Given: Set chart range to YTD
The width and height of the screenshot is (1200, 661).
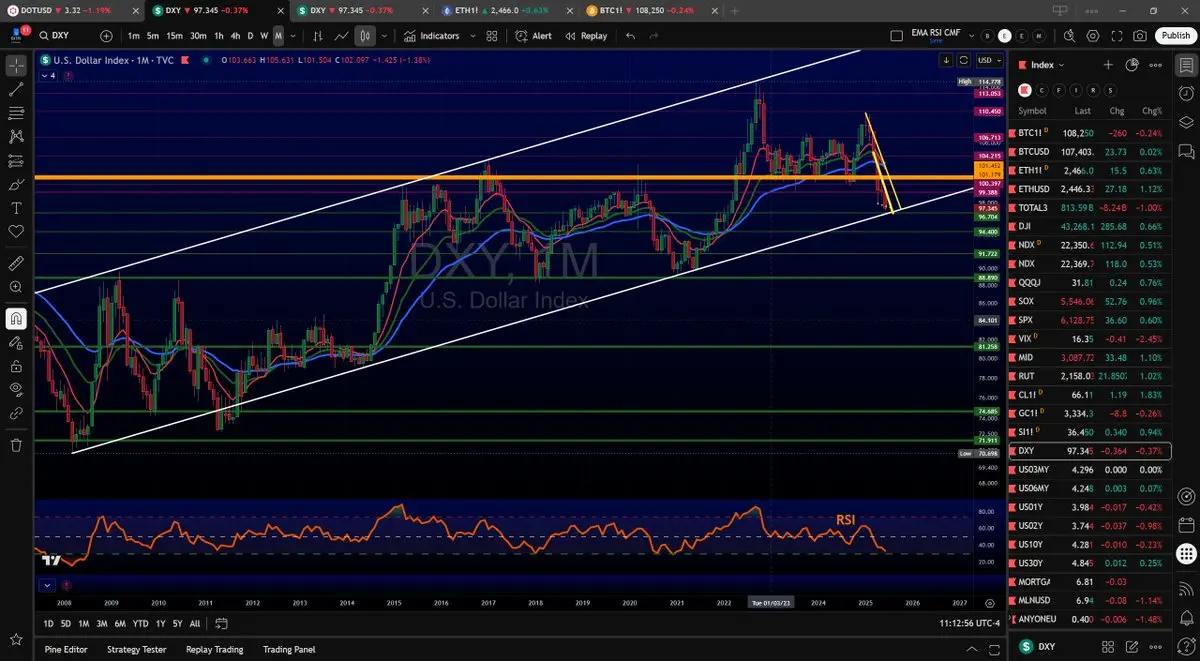Looking at the screenshot, I should click(x=140, y=623).
